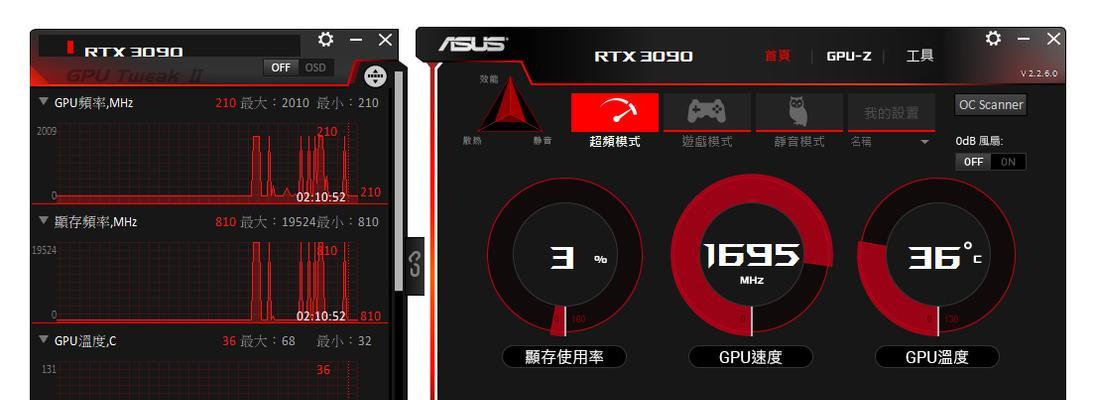Toggle the OSD option in monitor window

pos(316,67)
